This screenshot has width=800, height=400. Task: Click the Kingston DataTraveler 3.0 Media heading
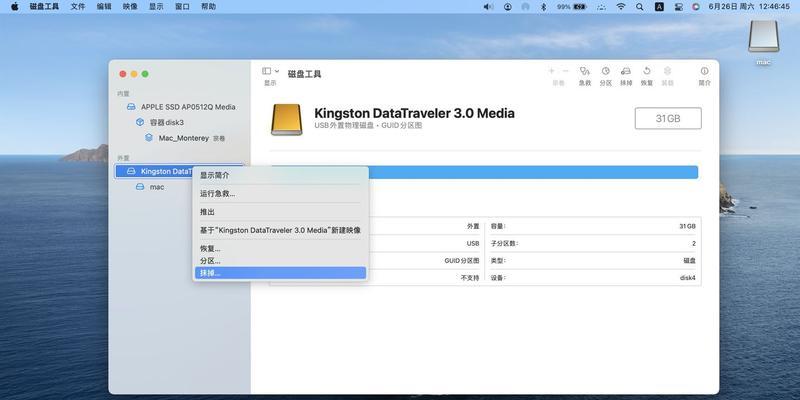414,113
